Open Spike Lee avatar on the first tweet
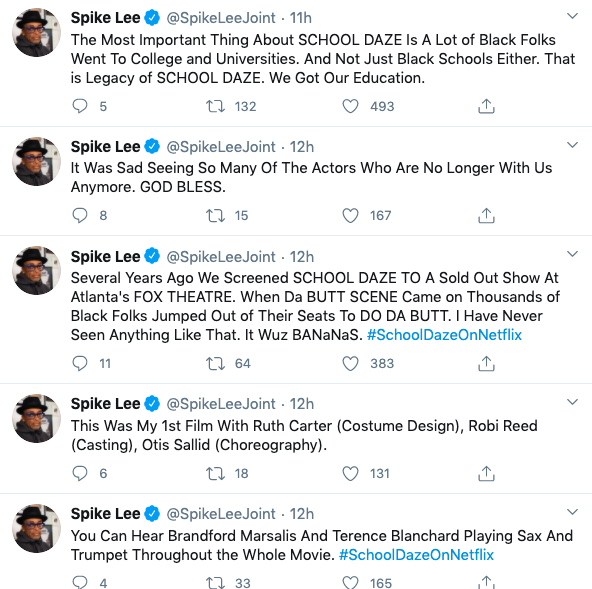Image resolution: width=592 pixels, height=589 pixels. coord(36,32)
